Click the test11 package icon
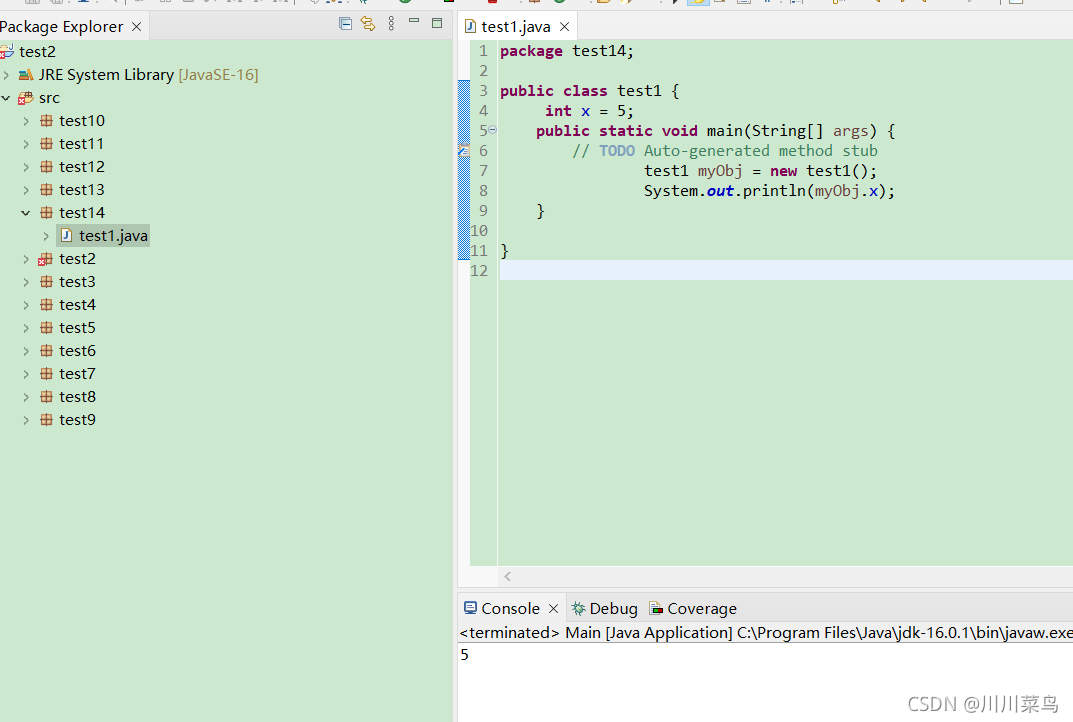Viewport: 1073px width, 722px height. pyautogui.click(x=46, y=144)
